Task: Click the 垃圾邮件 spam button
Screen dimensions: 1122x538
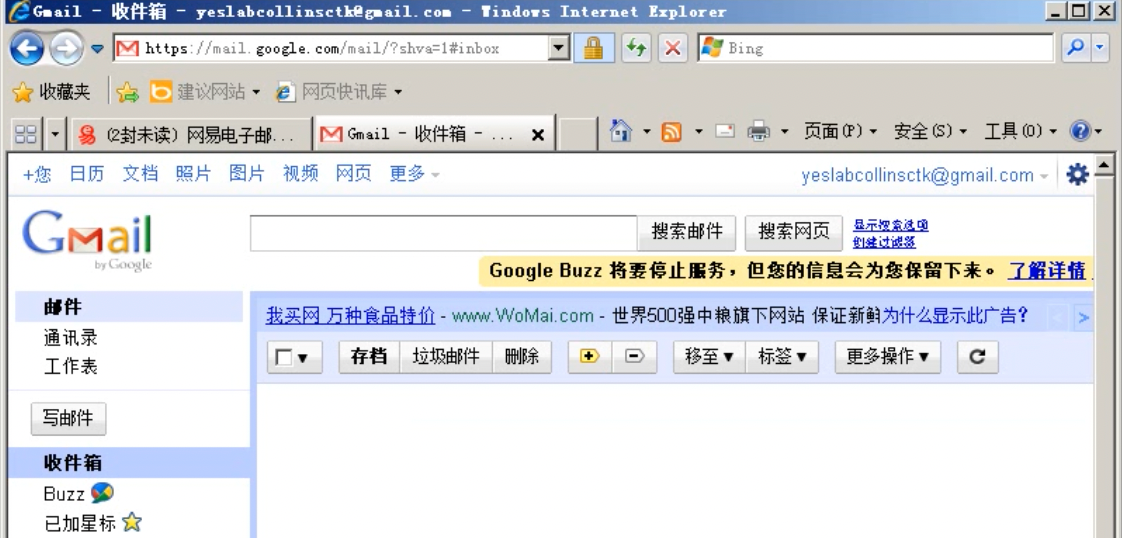Action: (446, 356)
